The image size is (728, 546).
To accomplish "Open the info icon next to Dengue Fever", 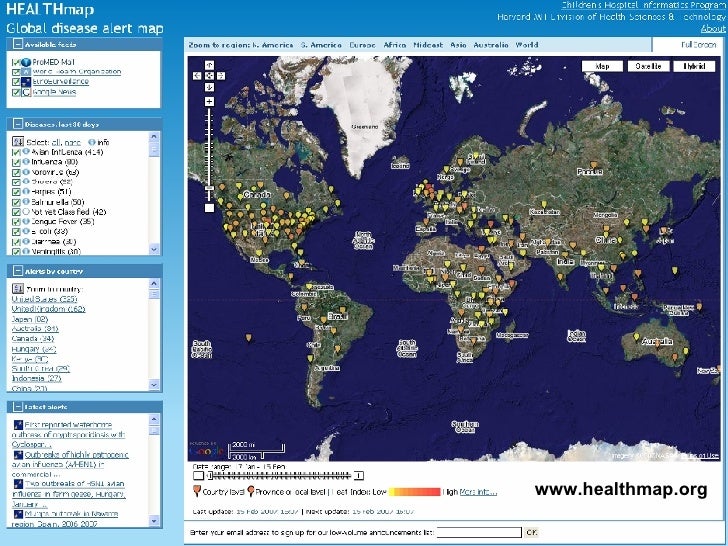I will click(26, 221).
